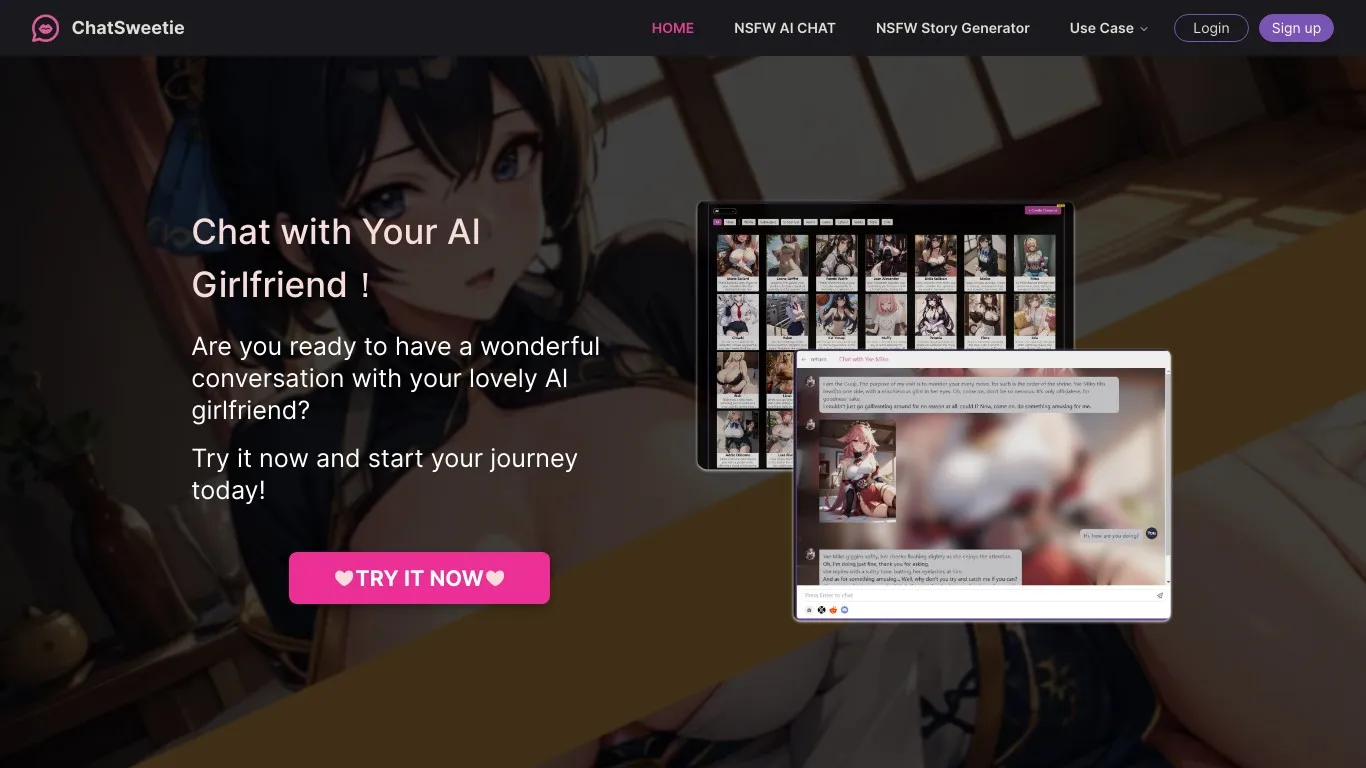
Task: Click the pink TRY IT NOW button
Action: tap(419, 578)
